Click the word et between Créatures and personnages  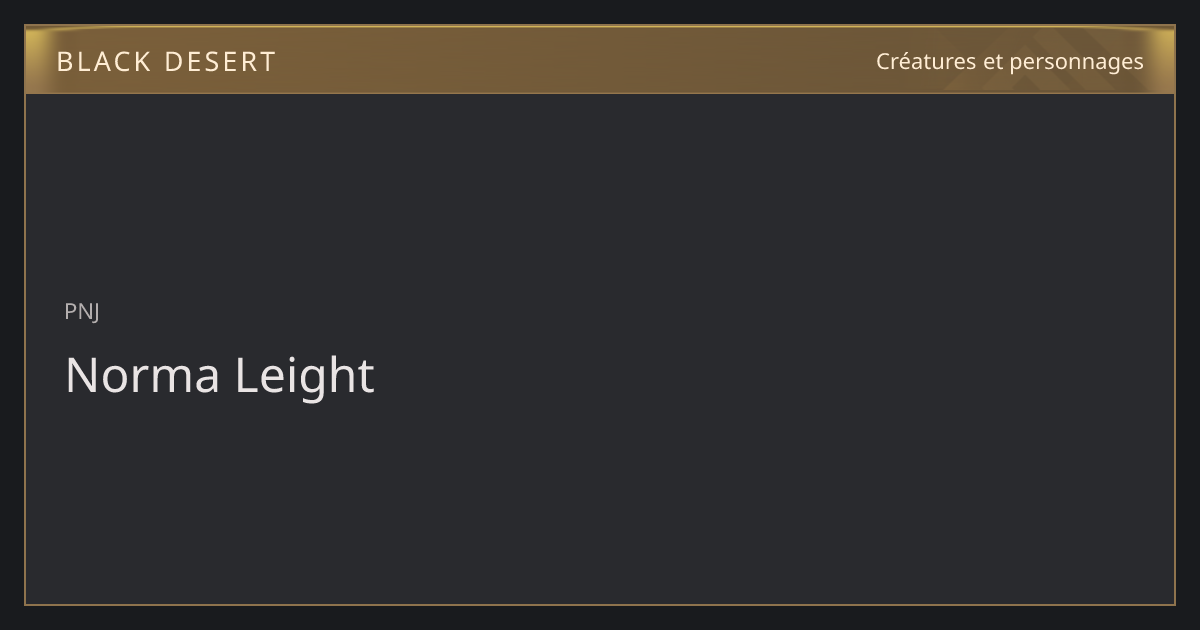coord(993,62)
